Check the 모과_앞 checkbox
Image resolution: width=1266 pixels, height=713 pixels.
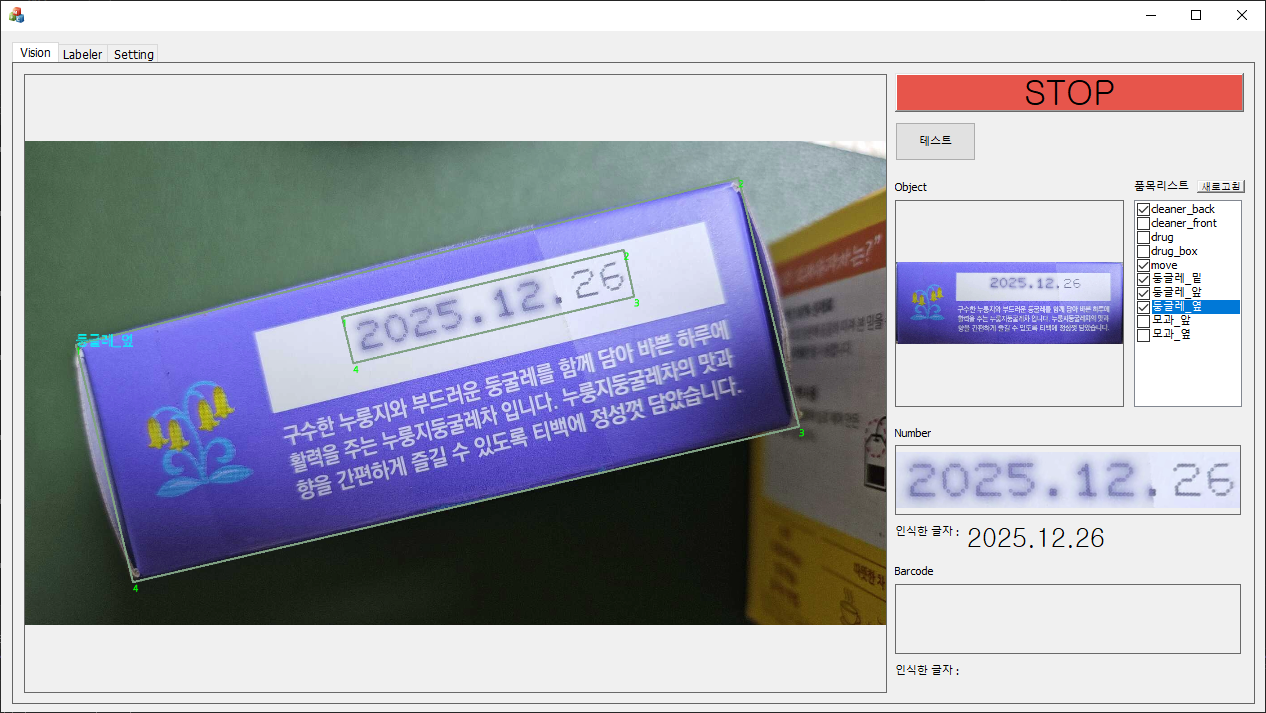(x=1143, y=321)
